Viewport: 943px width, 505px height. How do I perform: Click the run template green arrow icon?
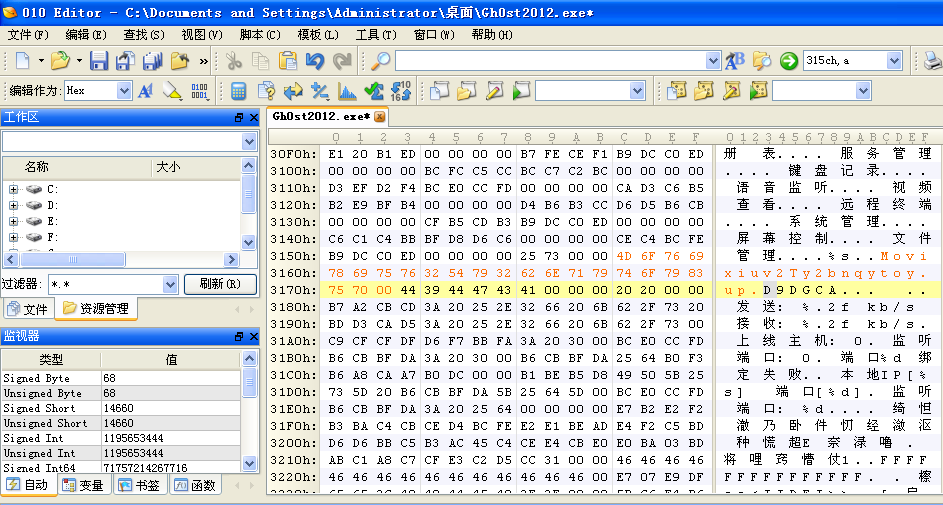pos(758,91)
